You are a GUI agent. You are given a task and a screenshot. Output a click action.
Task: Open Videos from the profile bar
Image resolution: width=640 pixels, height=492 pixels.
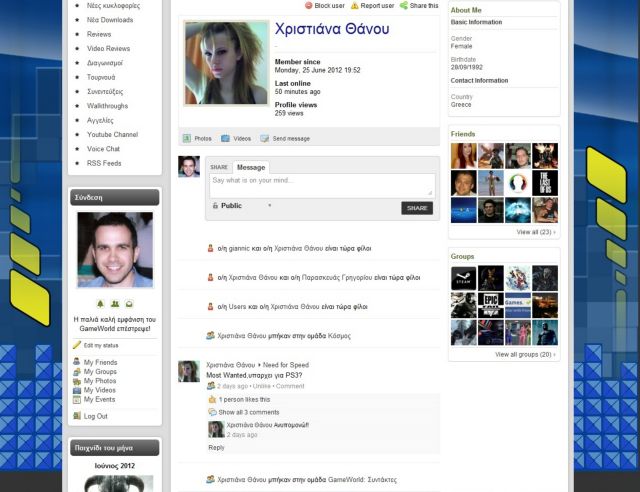point(236,138)
